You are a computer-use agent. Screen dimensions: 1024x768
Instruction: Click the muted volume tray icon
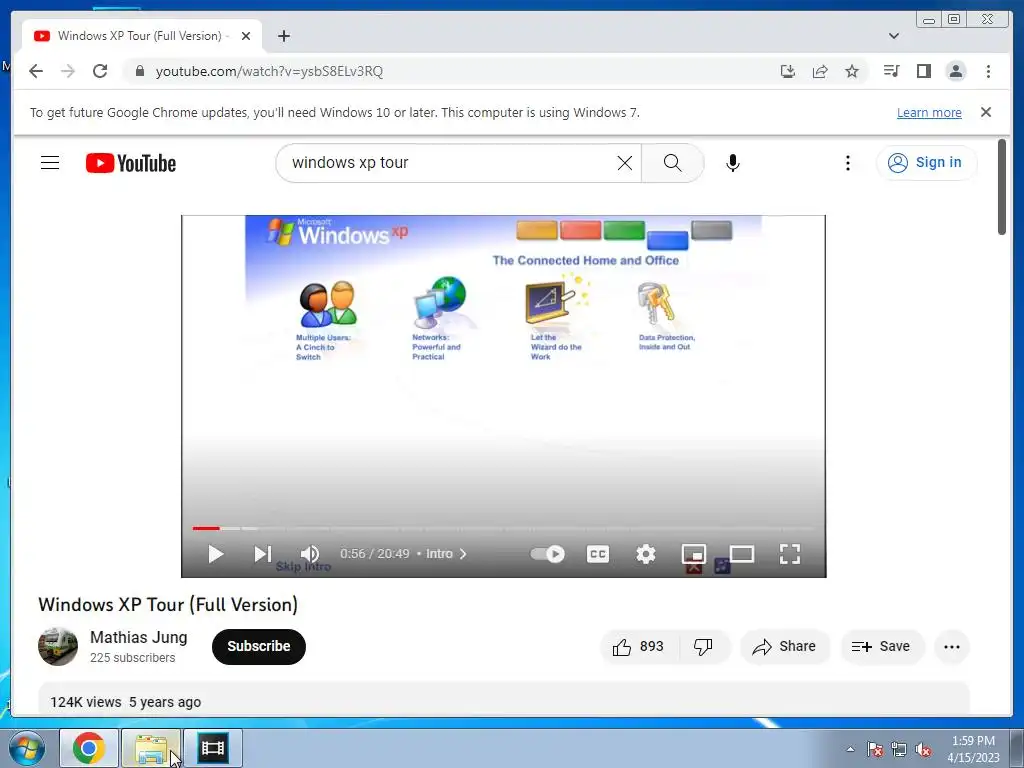pyautogui.click(x=923, y=749)
